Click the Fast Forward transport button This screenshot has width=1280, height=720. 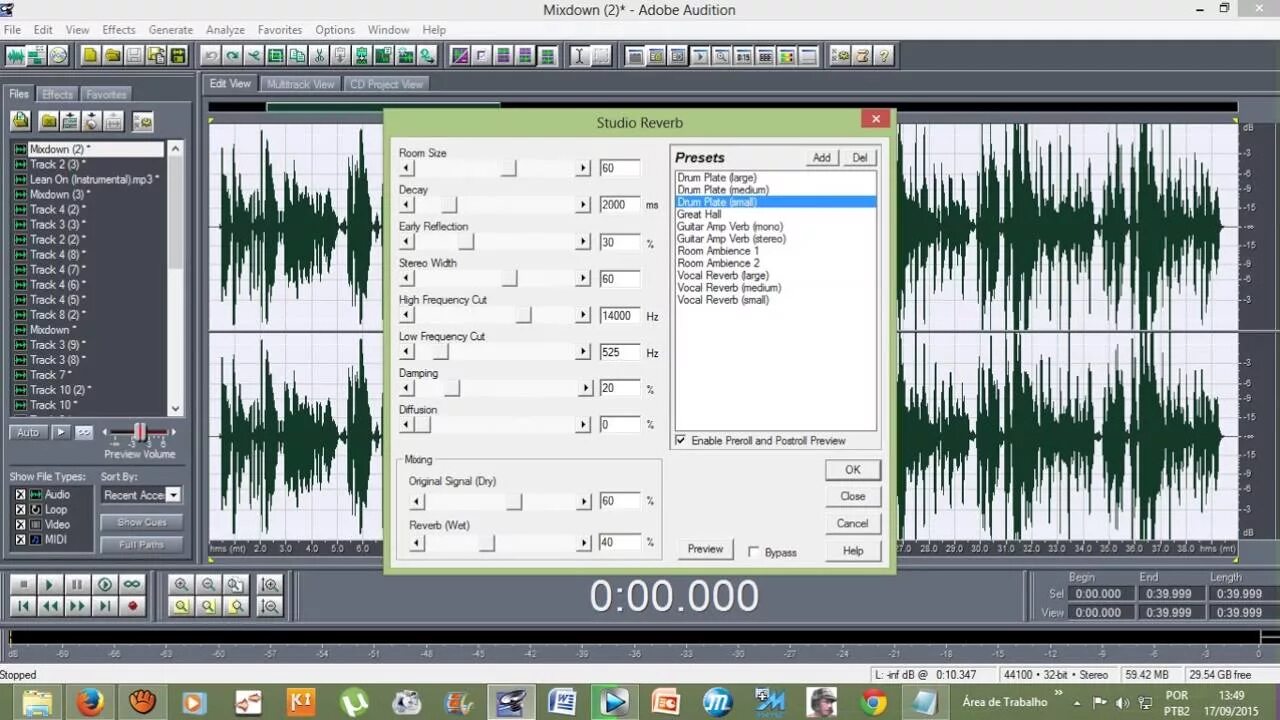[77, 606]
